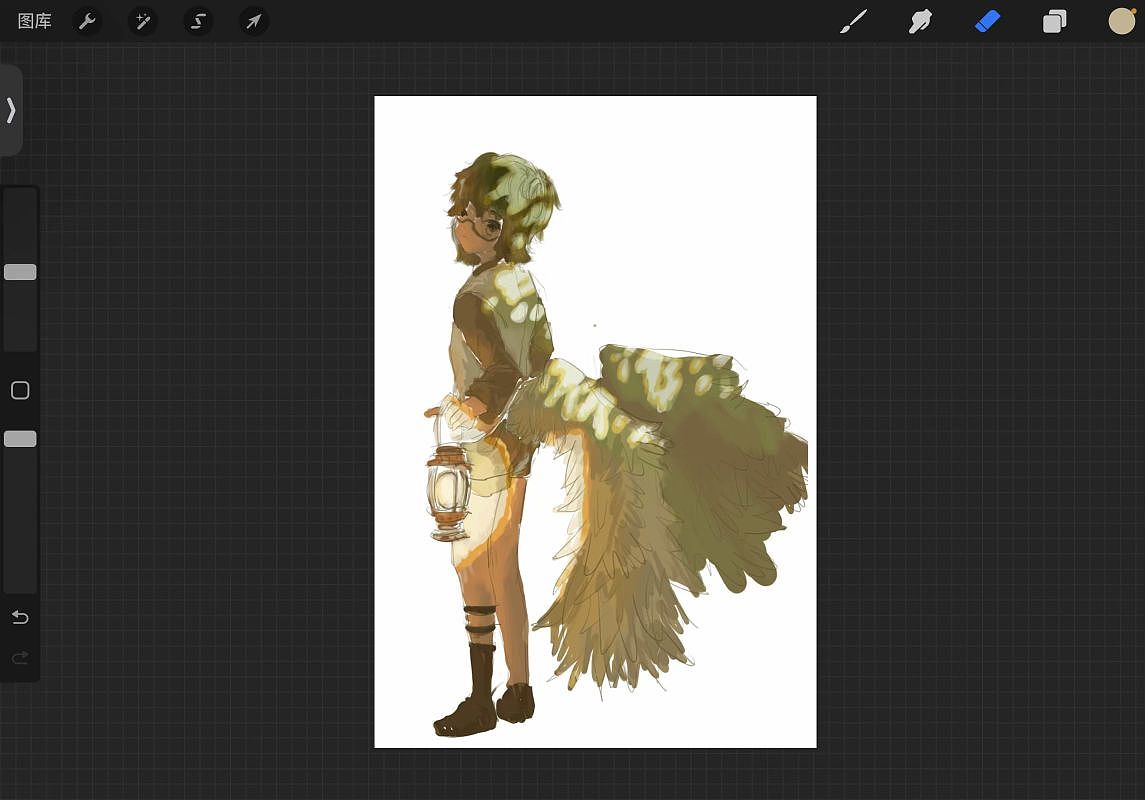Expand the left side panel chevron

[10, 110]
